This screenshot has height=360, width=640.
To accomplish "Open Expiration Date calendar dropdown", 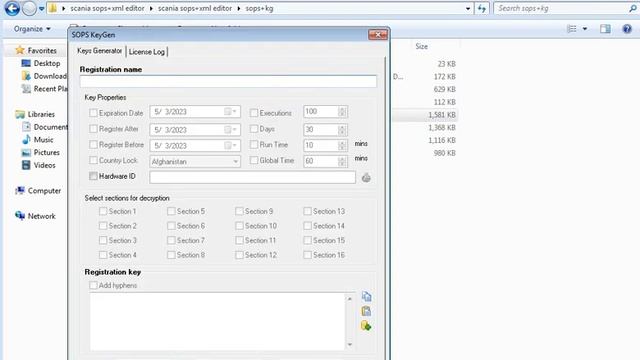I will (231, 111).
